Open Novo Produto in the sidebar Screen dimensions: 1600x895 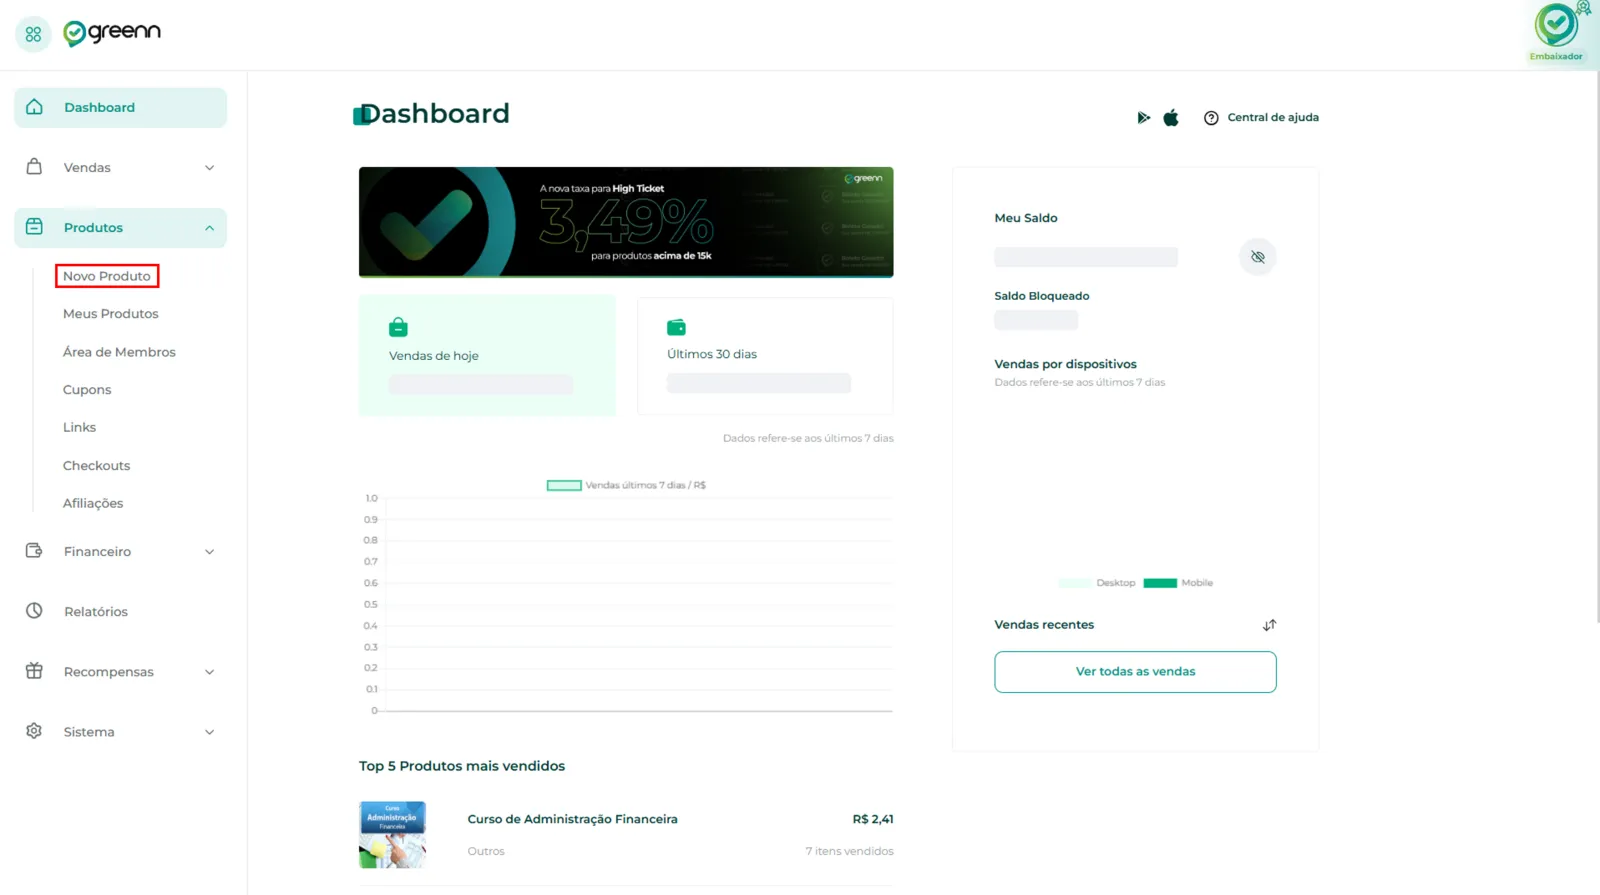(107, 276)
